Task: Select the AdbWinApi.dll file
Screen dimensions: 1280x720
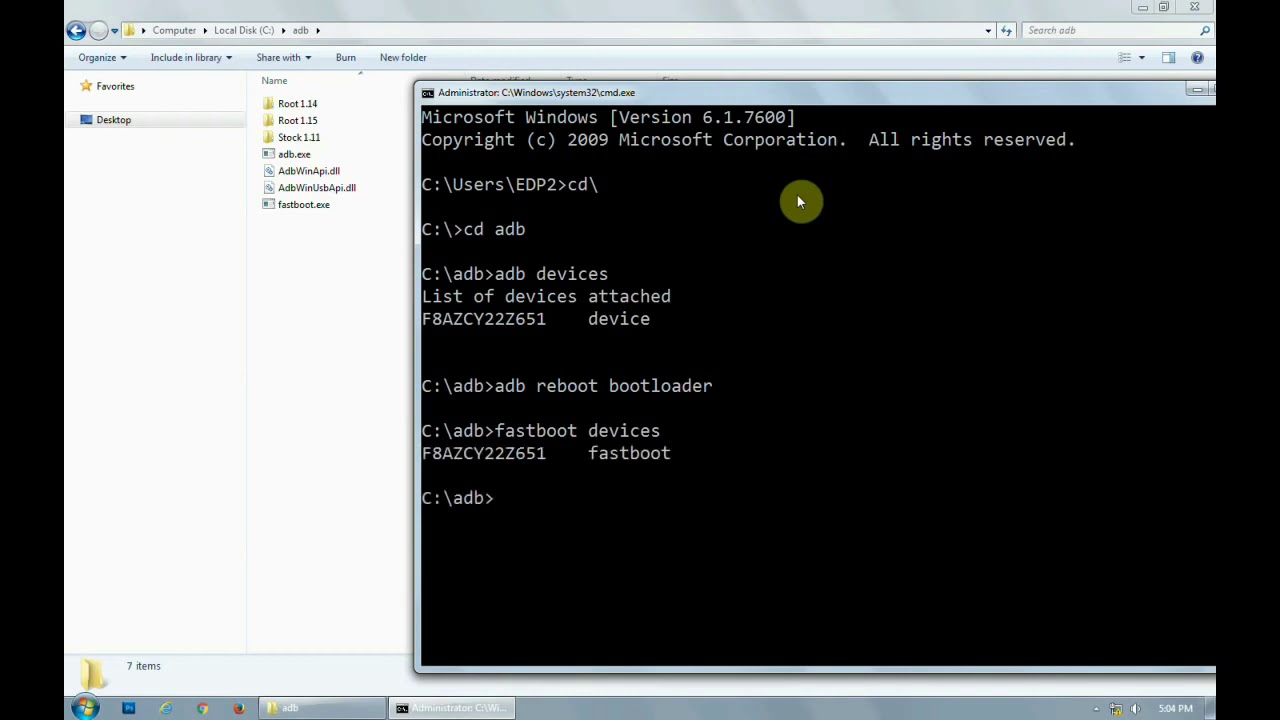Action: pyautogui.click(x=308, y=171)
